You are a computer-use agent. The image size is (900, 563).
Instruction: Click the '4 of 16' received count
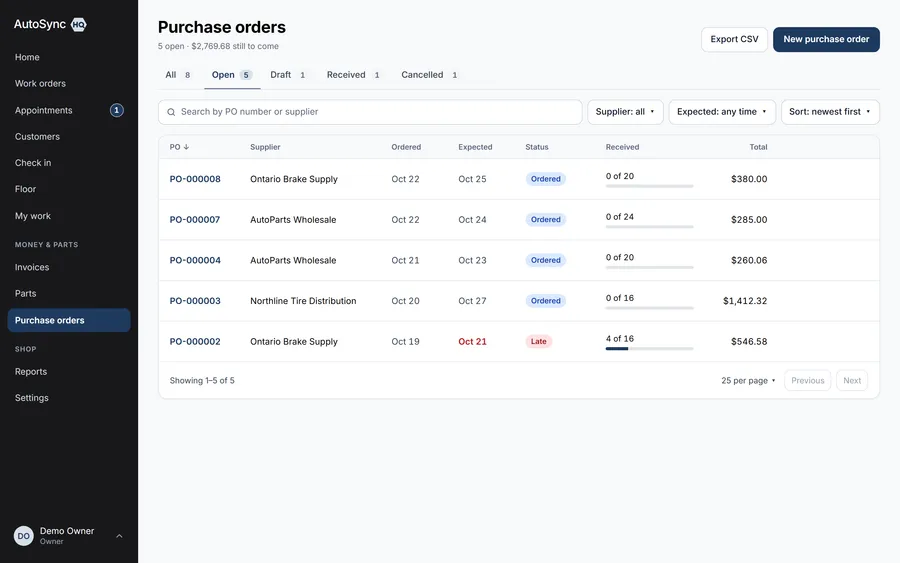point(620,339)
